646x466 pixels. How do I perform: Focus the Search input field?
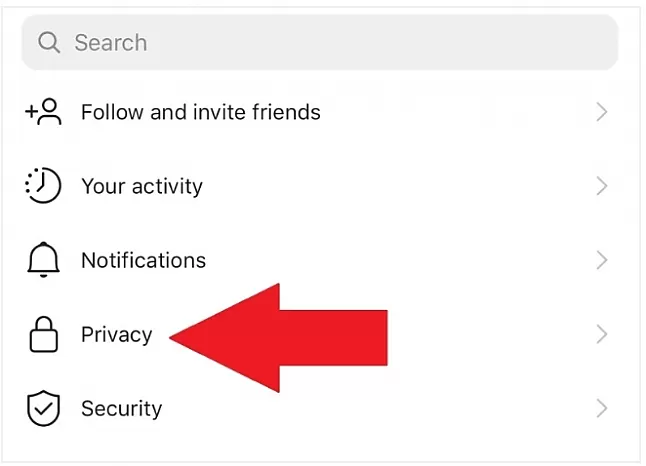(x=320, y=42)
